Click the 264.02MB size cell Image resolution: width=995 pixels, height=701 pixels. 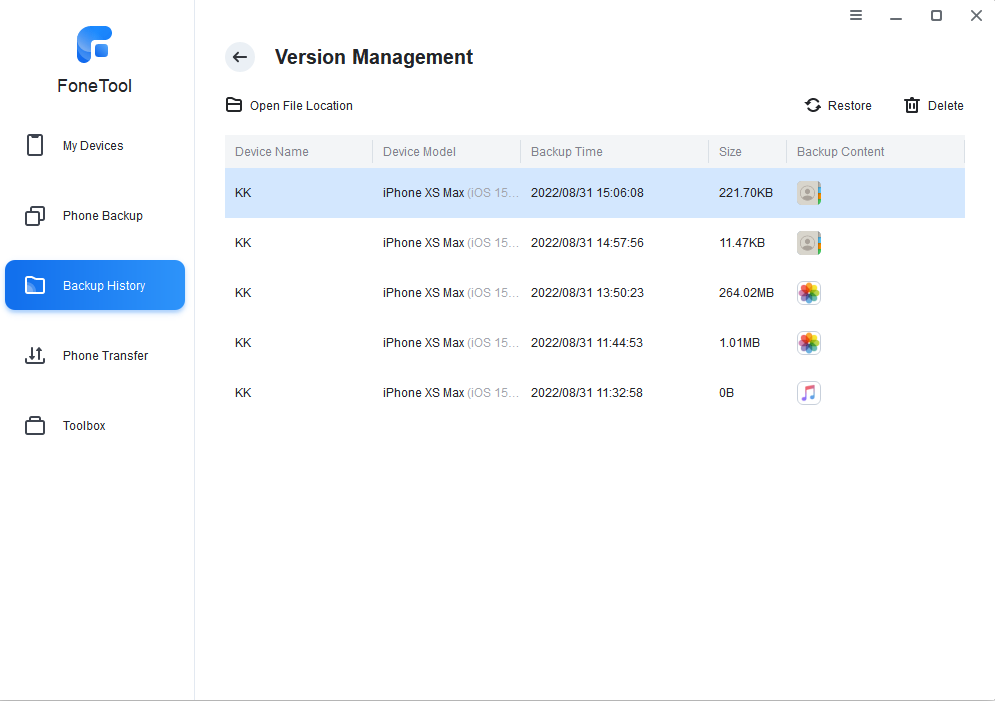pyautogui.click(x=746, y=293)
